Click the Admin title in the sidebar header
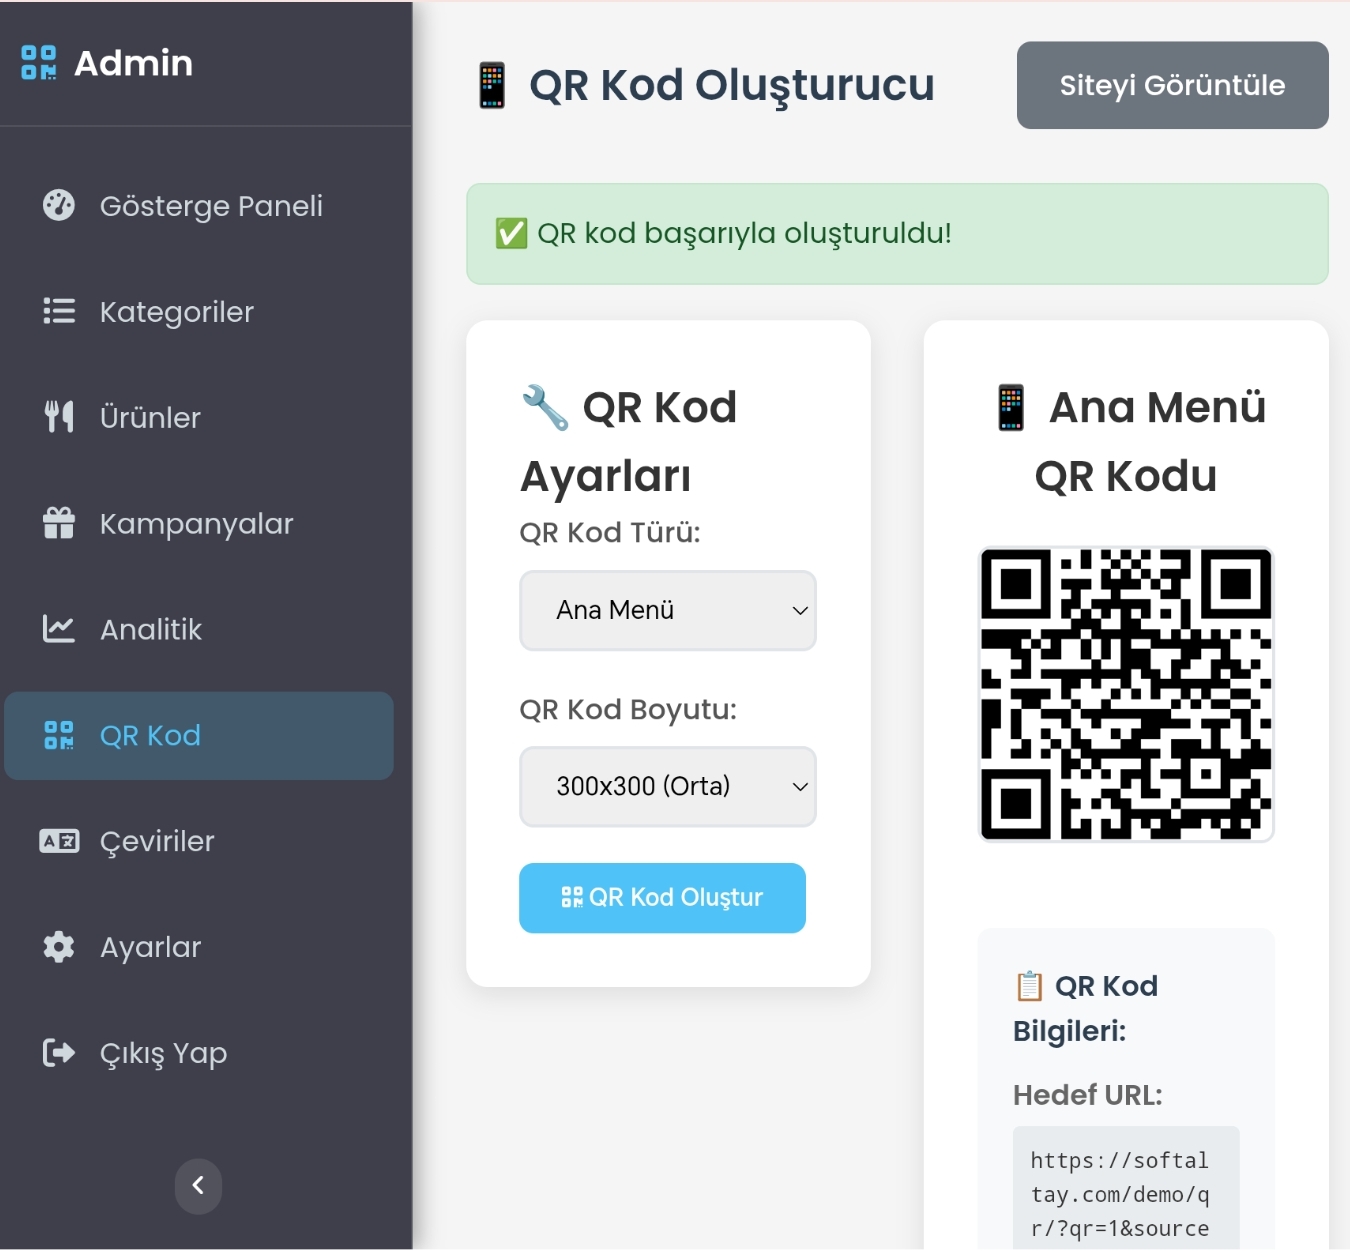The image size is (1350, 1251). click(x=133, y=63)
